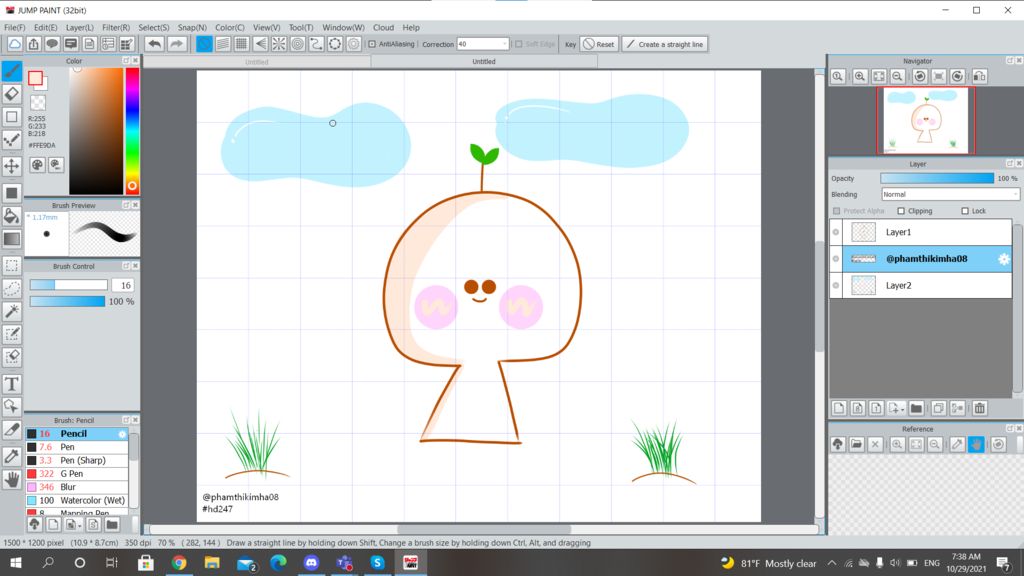Image resolution: width=1024 pixels, height=576 pixels.
Task: Add a new layer folder
Action: tap(916, 408)
